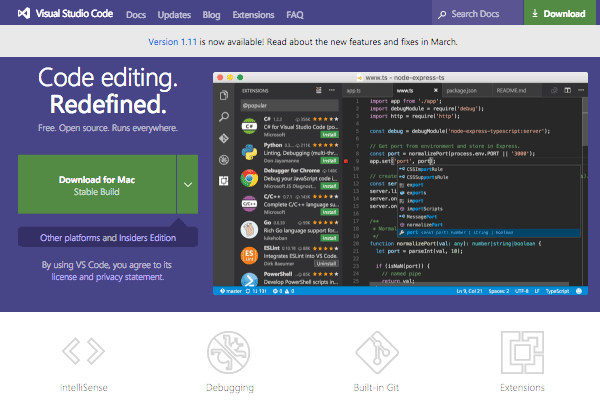Install the Debugger for Chrome extension
The image size is (600, 400).
point(329,186)
